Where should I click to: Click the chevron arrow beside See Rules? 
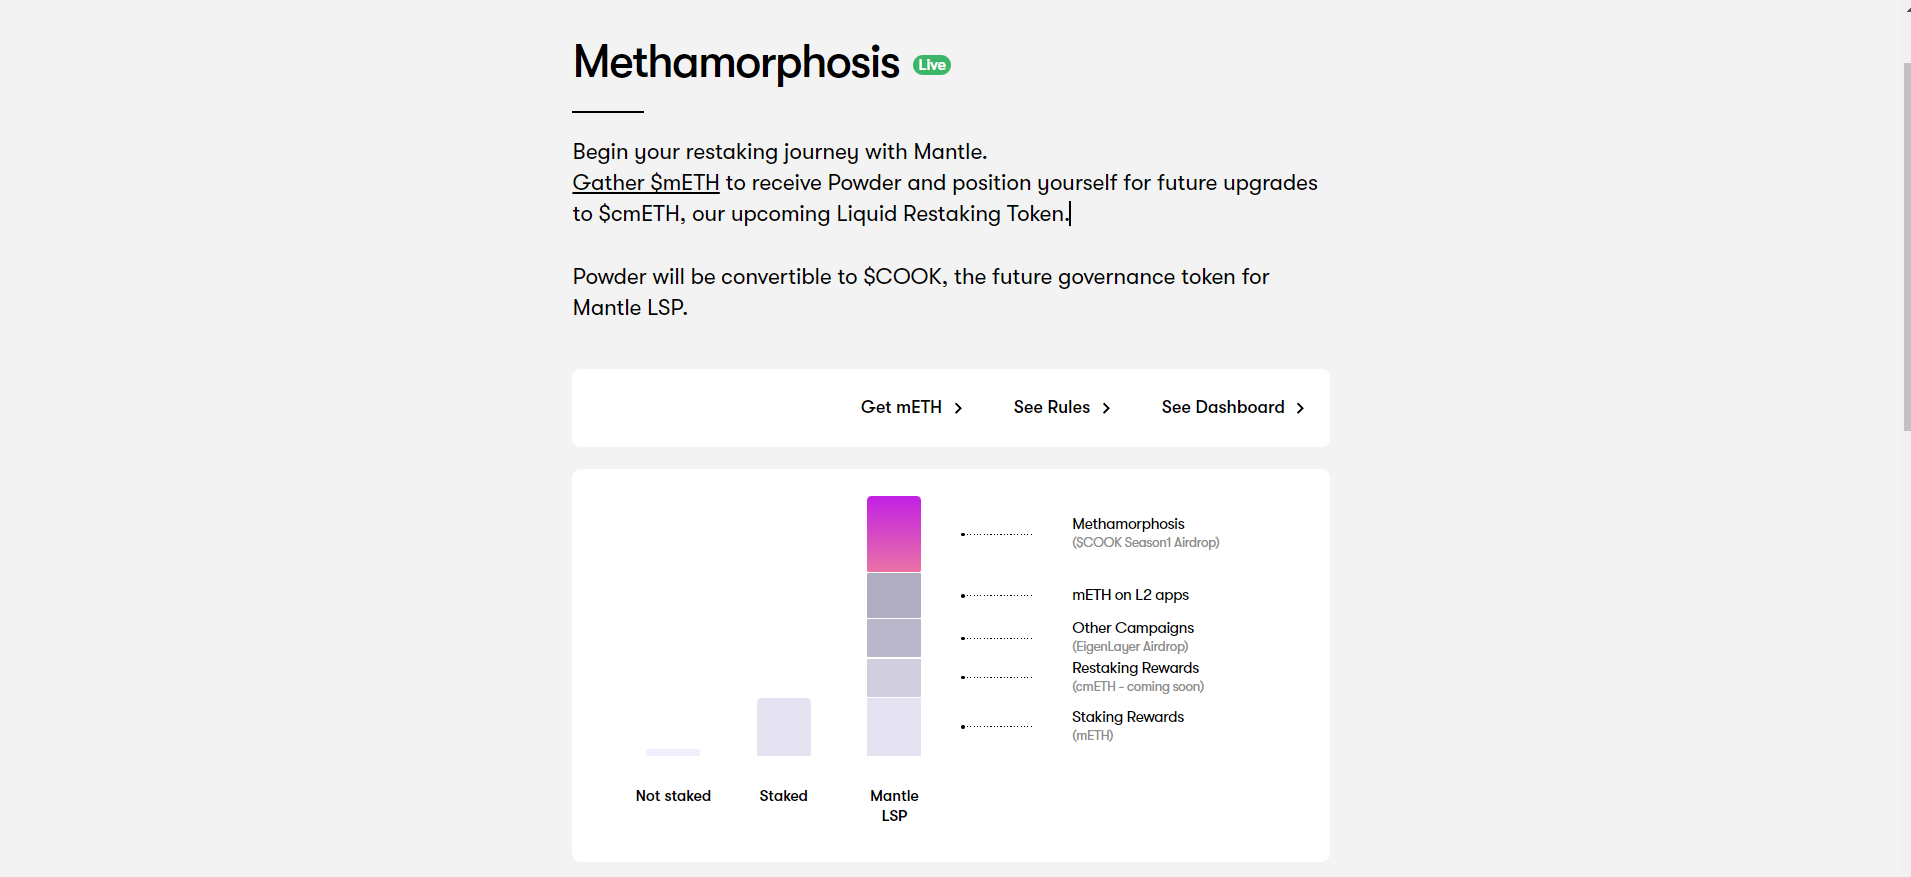click(x=1106, y=408)
